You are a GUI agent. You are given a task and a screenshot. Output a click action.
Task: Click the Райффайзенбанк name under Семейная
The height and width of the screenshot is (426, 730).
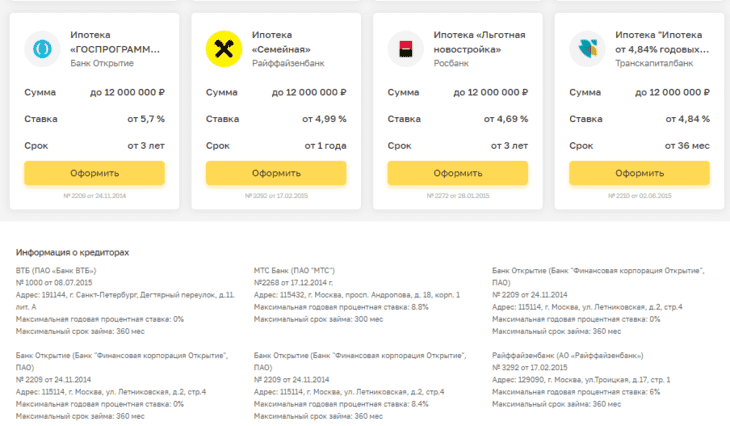point(288,63)
